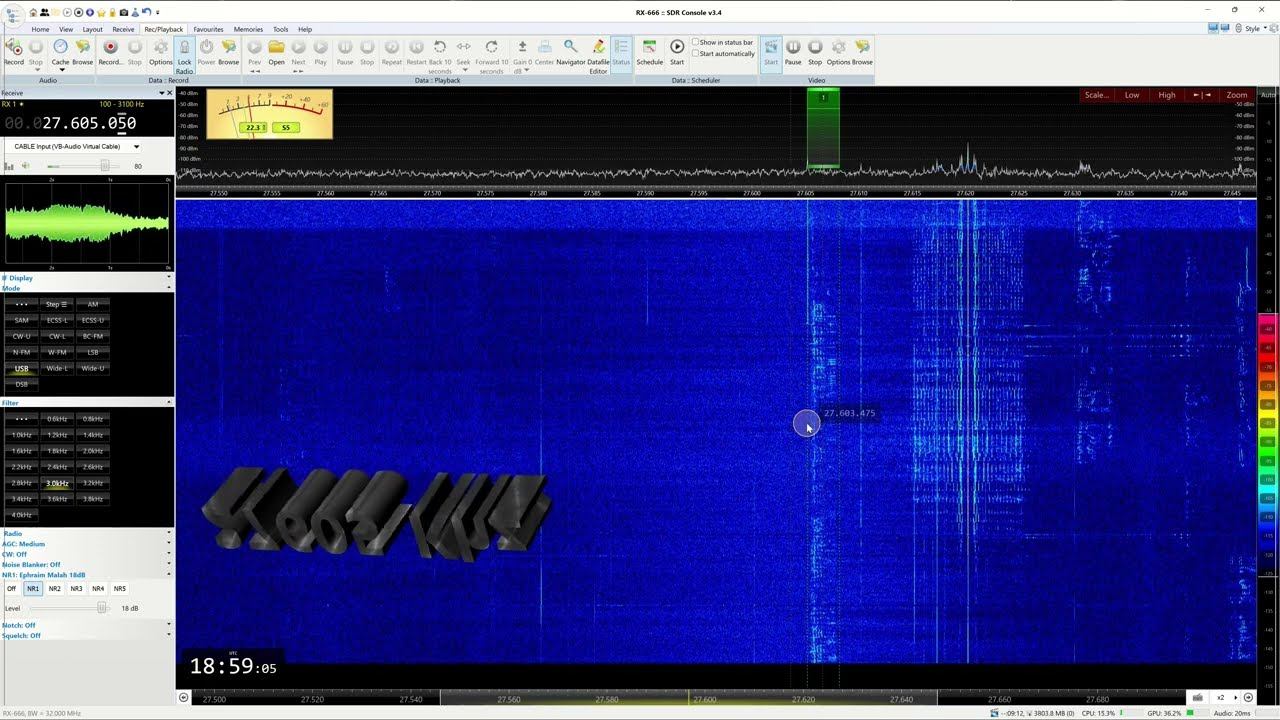Open the Gain 0 dB dropdown
Viewport: 1280px width, 720px height.
point(522,56)
